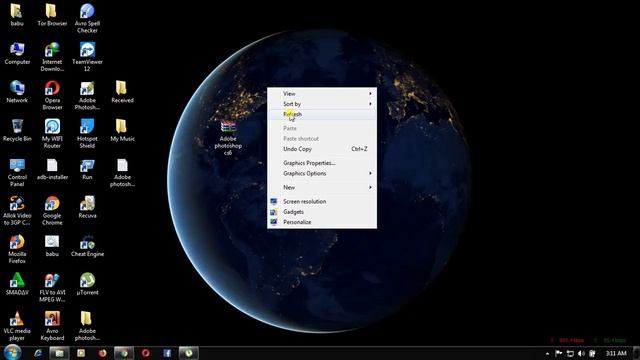Choose Personalize in the context menu
Screen dimensions: 640x360
(322, 222)
